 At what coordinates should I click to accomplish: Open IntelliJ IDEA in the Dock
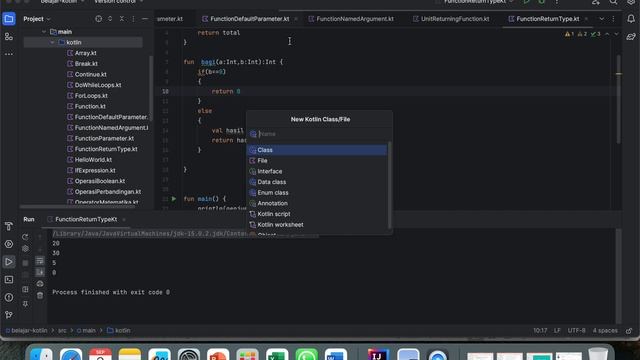tap(378, 354)
